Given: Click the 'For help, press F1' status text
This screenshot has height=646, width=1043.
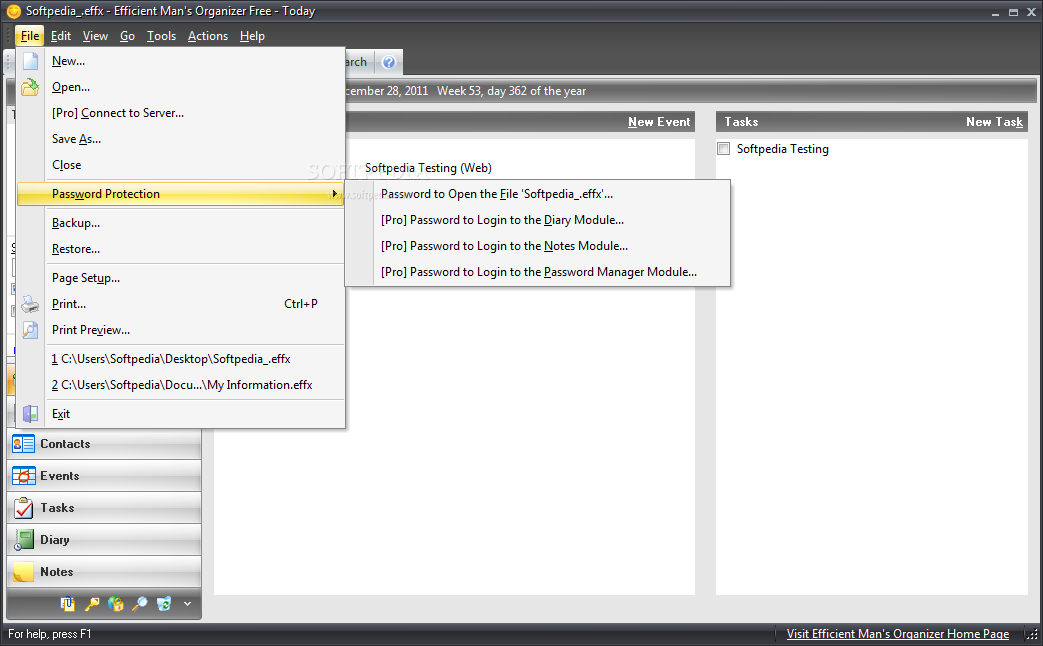Looking at the screenshot, I should (49, 634).
